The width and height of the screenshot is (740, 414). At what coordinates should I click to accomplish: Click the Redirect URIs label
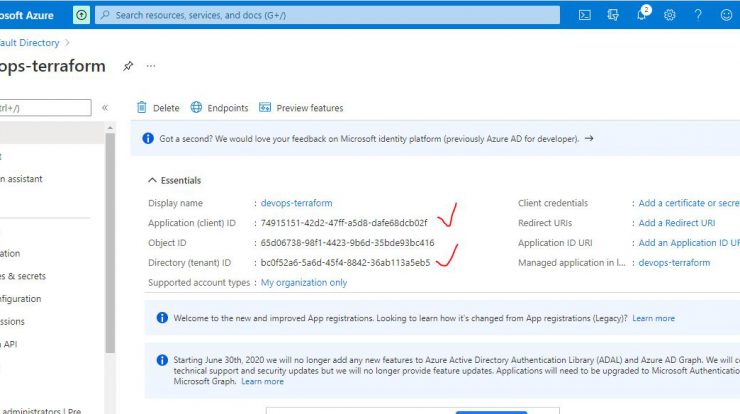(545, 223)
